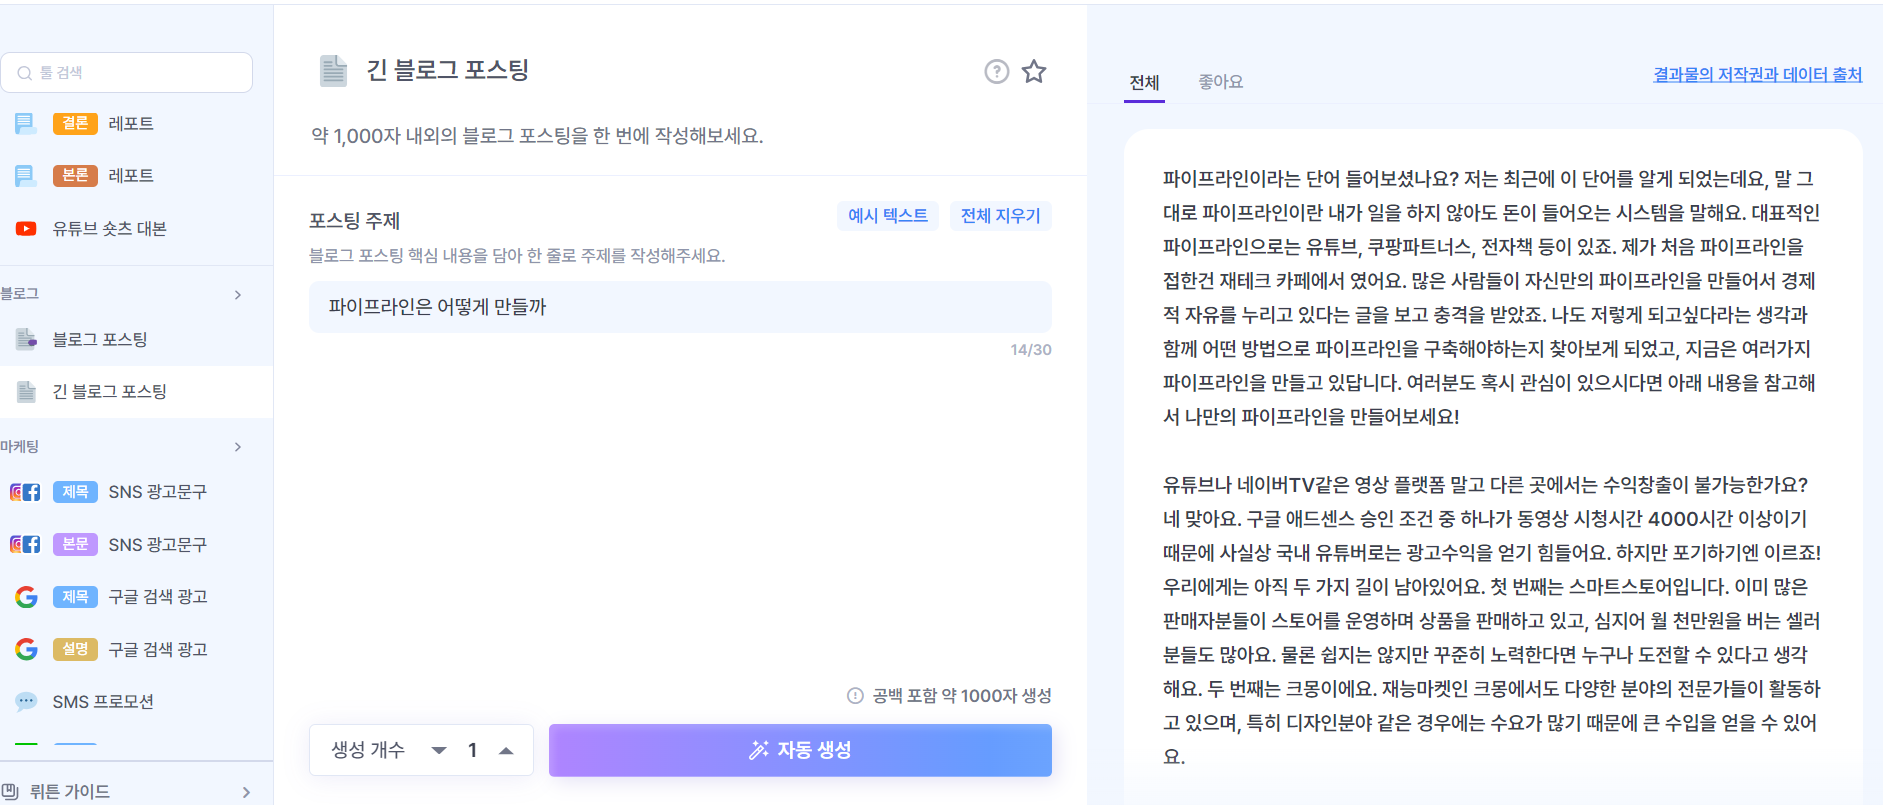Open SMS 프로모션 tool
Image resolution: width=1883 pixels, height=805 pixels.
(x=136, y=701)
